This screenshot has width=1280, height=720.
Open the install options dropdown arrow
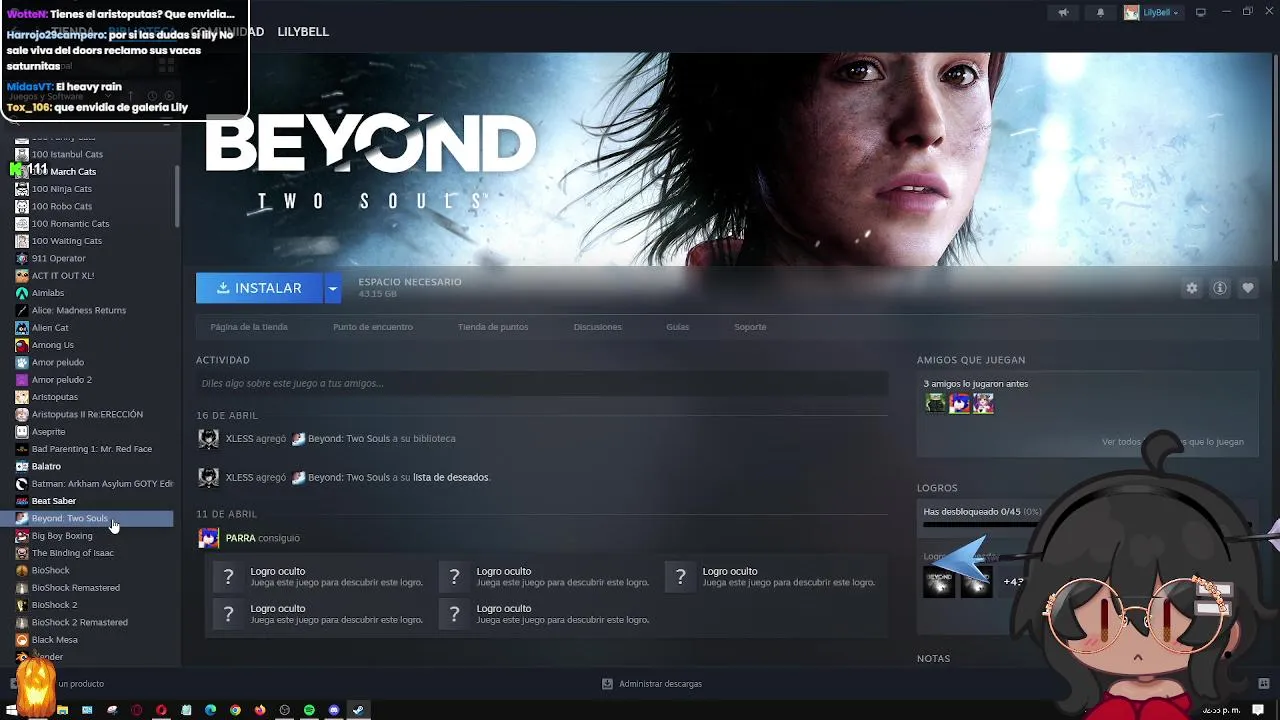point(333,288)
